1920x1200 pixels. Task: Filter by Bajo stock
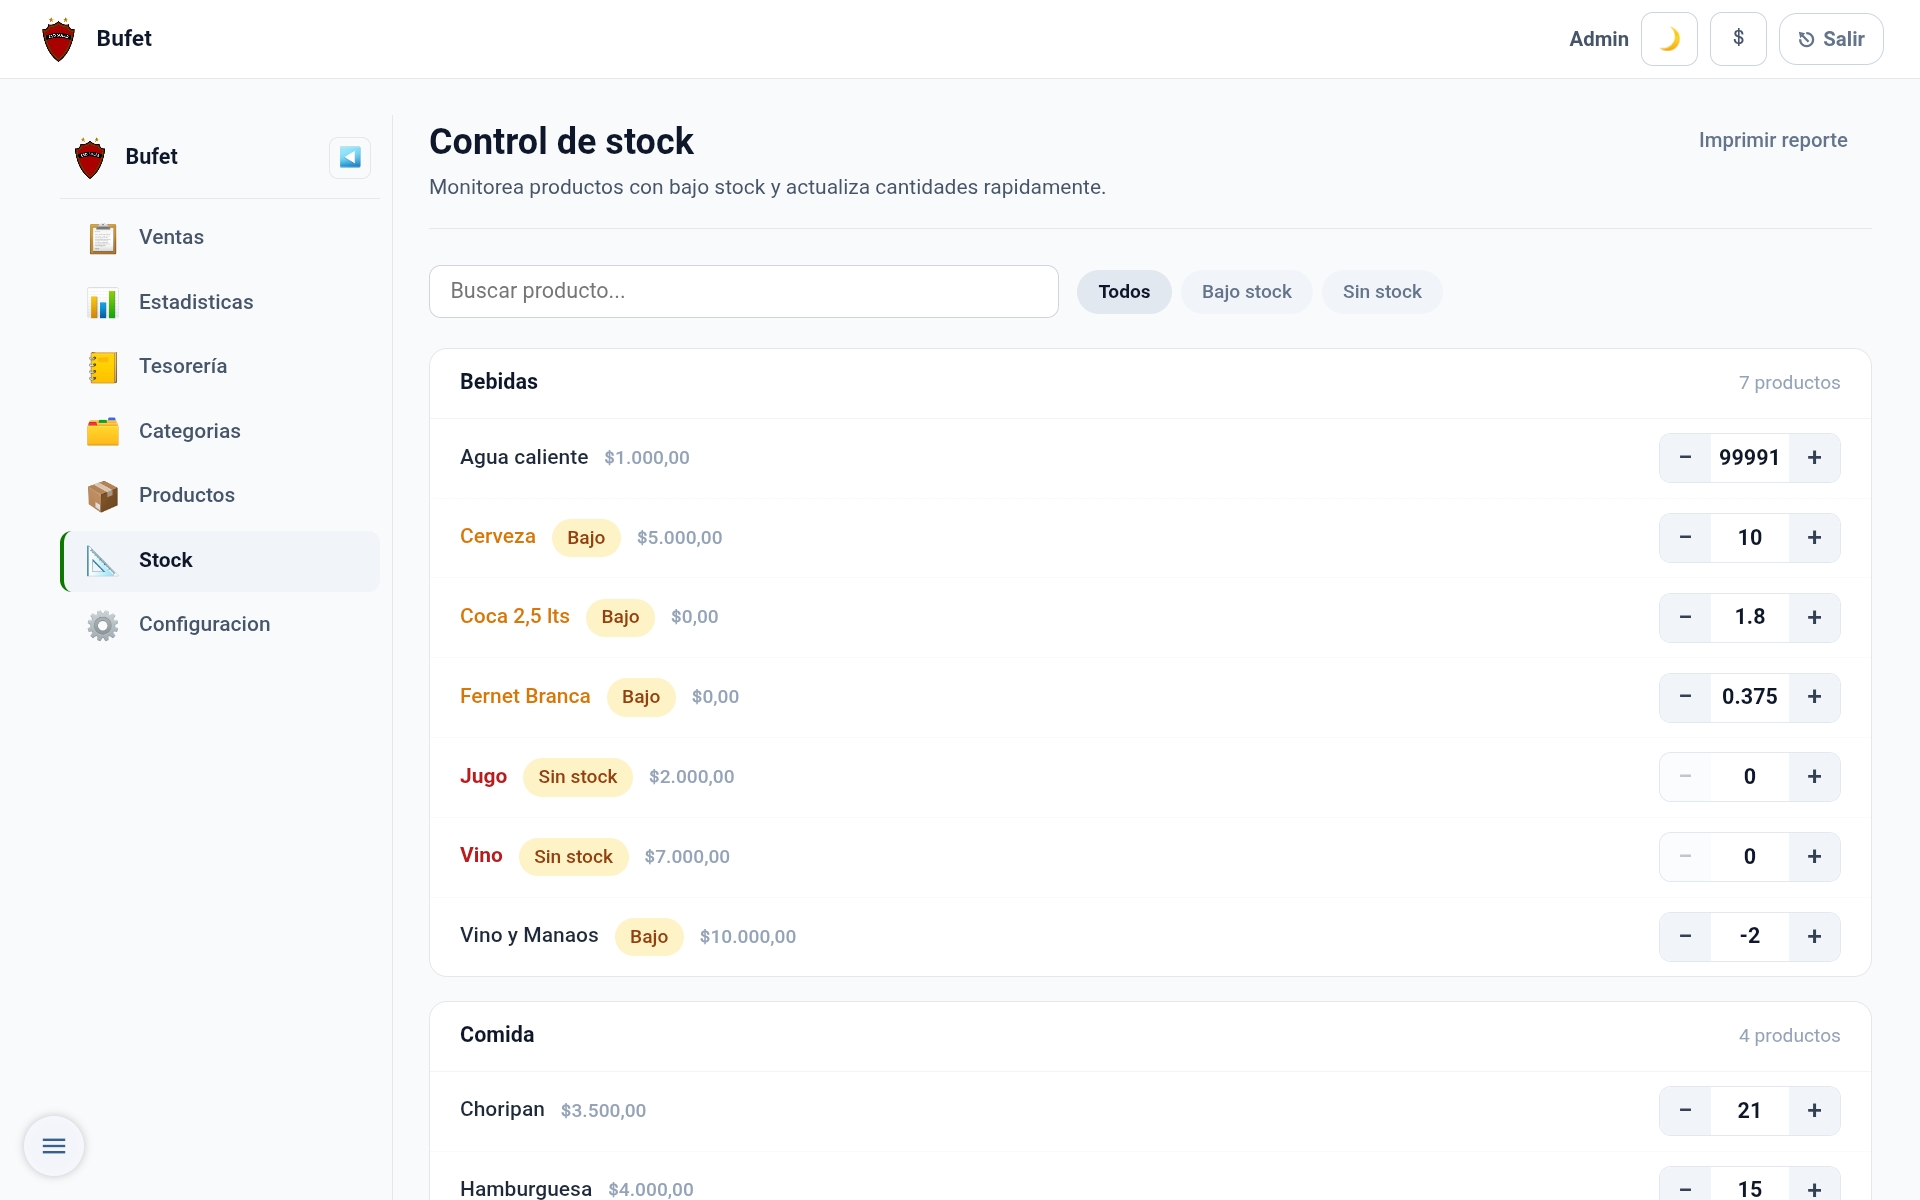[1246, 292]
